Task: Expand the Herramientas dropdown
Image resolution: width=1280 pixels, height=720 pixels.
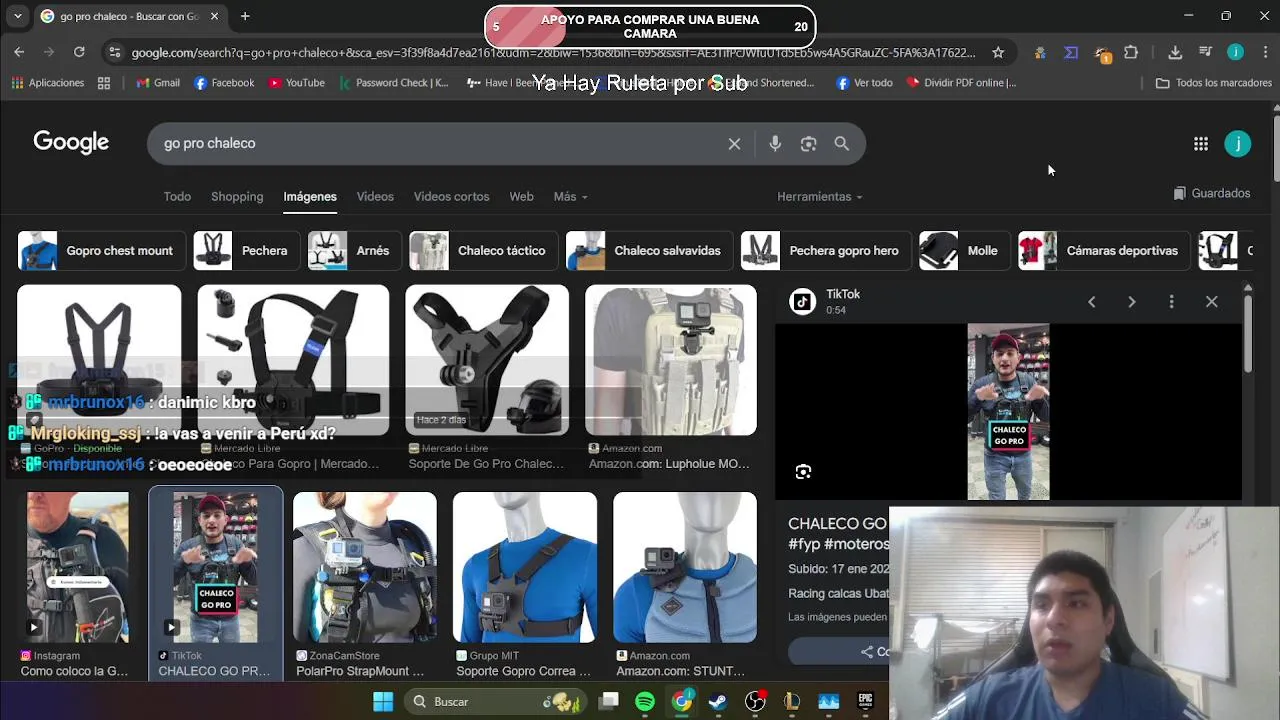Action: [x=820, y=197]
